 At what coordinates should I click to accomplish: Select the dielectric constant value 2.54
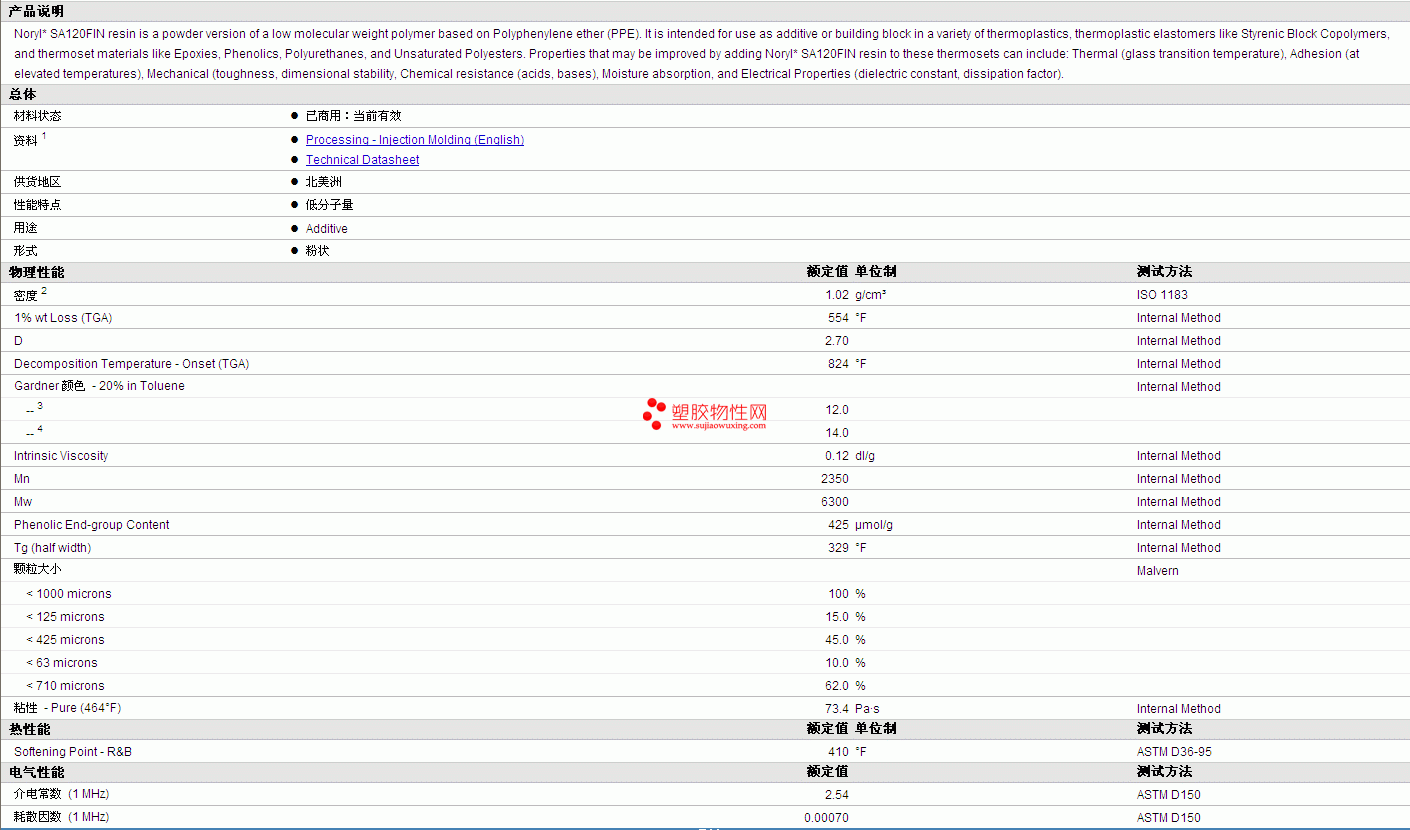tap(837, 795)
